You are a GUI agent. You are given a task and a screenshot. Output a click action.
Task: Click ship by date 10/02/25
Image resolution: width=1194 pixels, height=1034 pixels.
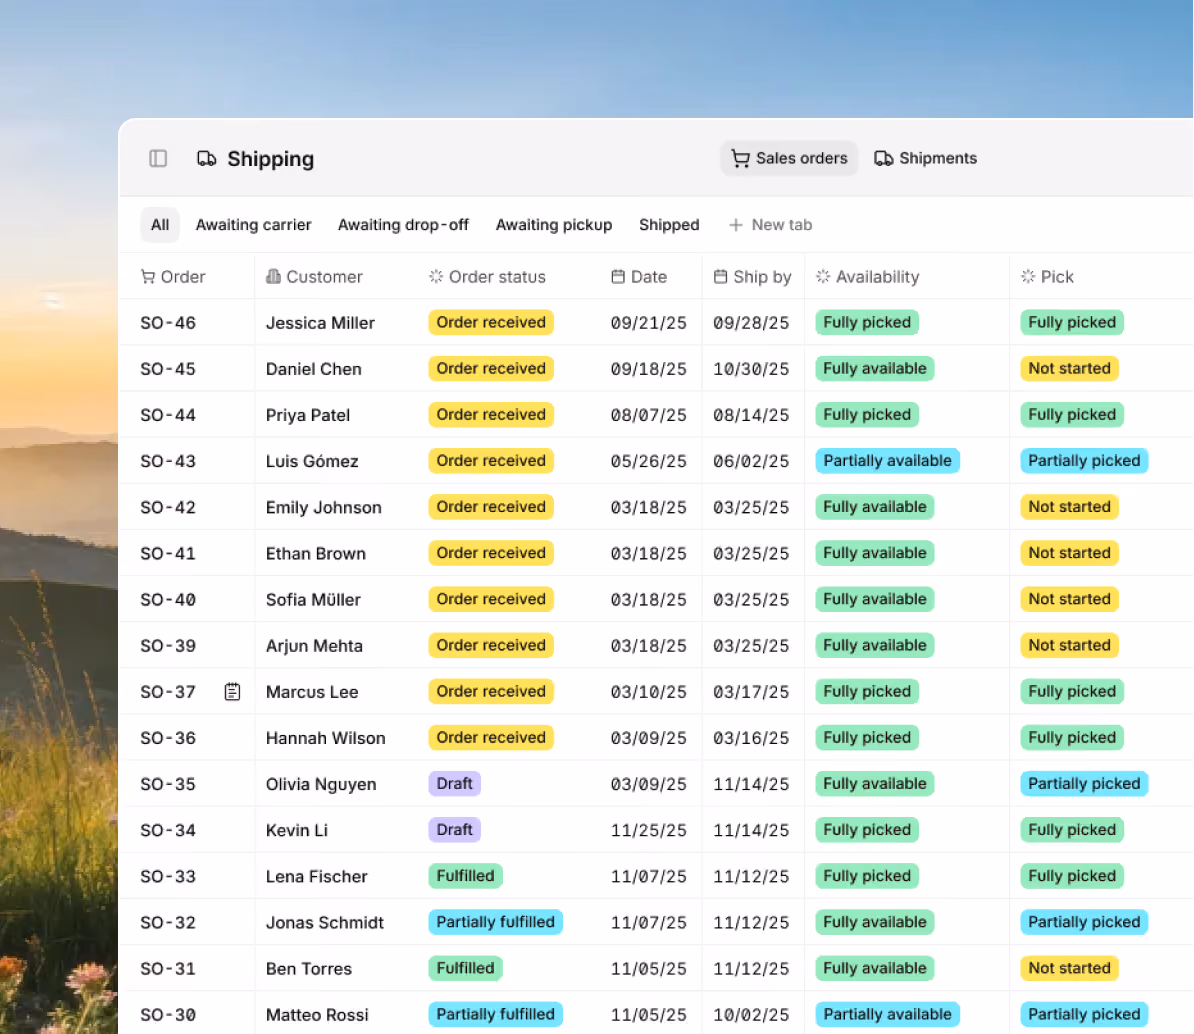point(751,1014)
